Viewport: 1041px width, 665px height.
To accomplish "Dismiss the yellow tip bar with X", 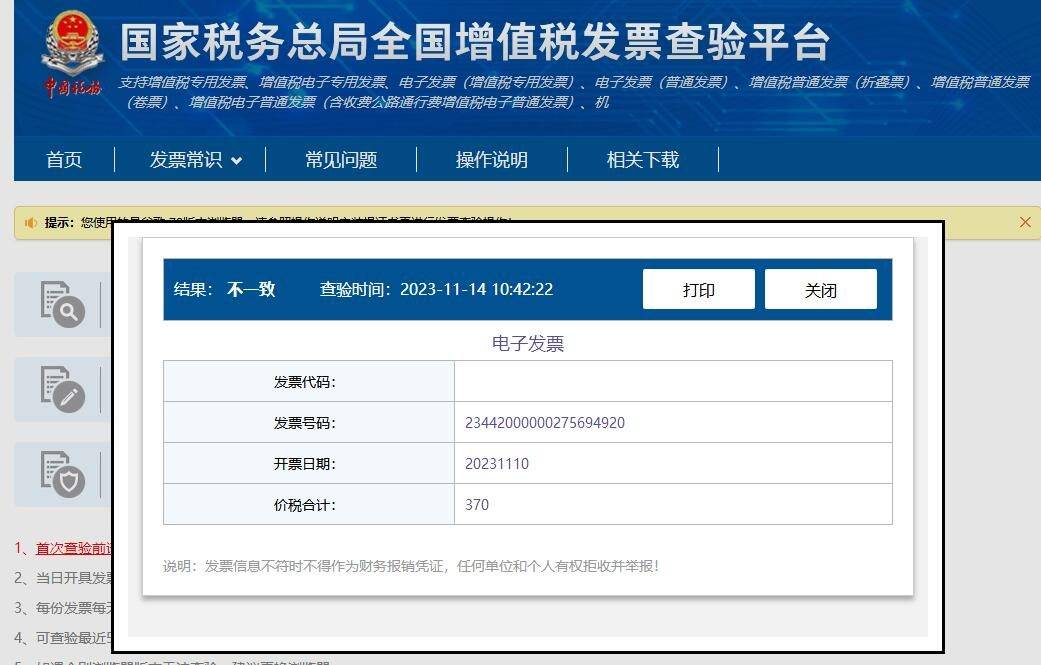I will click(1025, 222).
